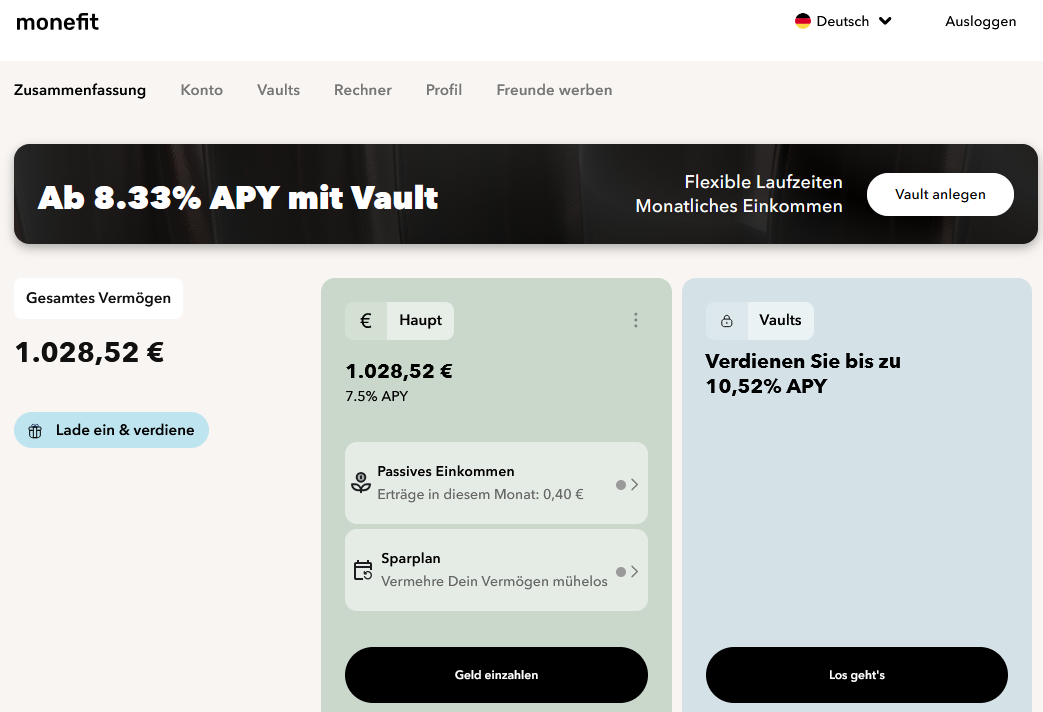Image resolution: width=1043 pixels, height=712 pixels.
Task: Switch to the Rechner tab
Action: (363, 90)
